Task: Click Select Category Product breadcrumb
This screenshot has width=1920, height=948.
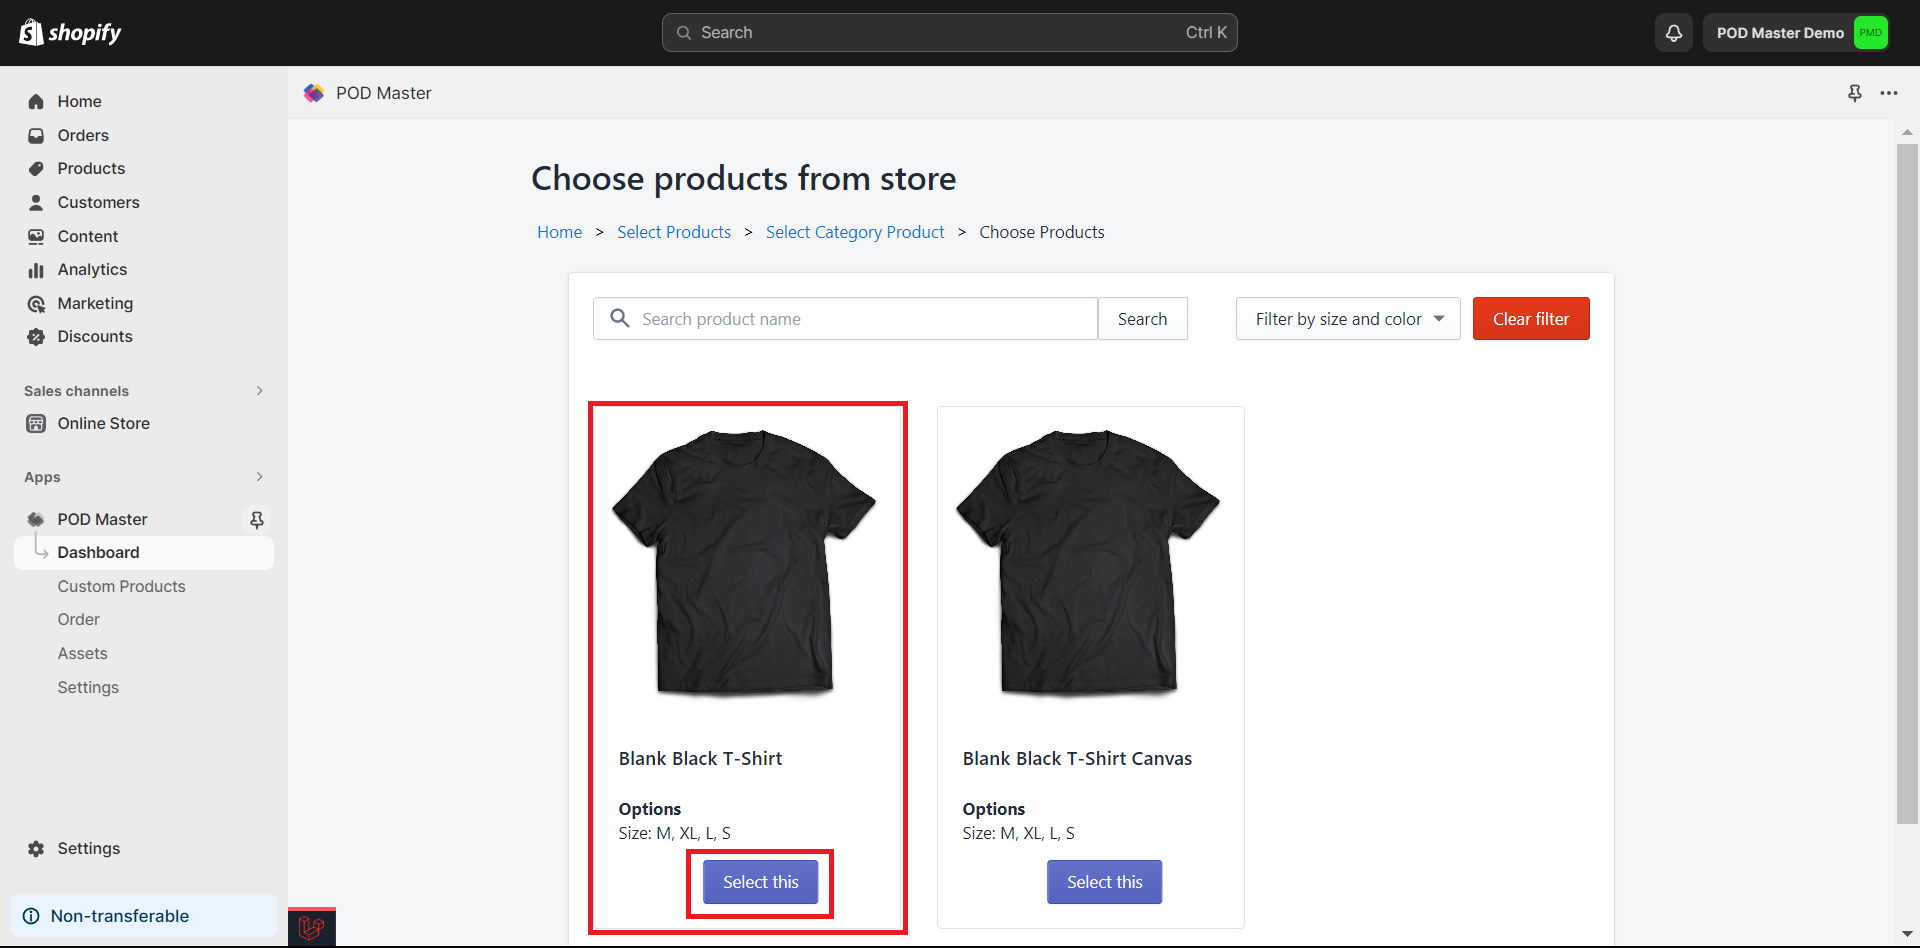Action: 855,232
